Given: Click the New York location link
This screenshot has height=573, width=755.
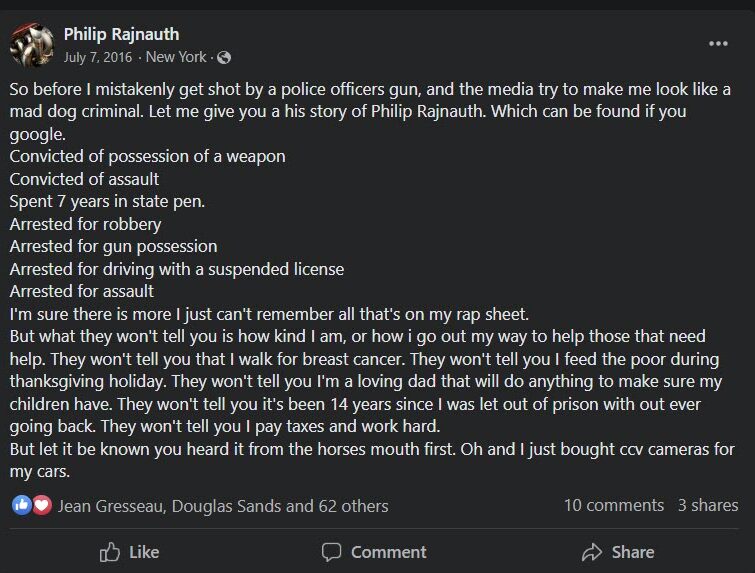Looking at the screenshot, I should [176, 57].
